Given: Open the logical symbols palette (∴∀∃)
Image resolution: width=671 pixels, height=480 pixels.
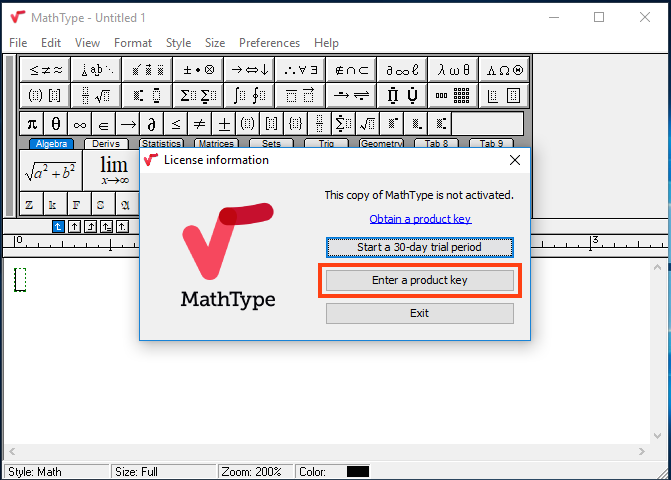Looking at the screenshot, I should pyautogui.click(x=300, y=70).
